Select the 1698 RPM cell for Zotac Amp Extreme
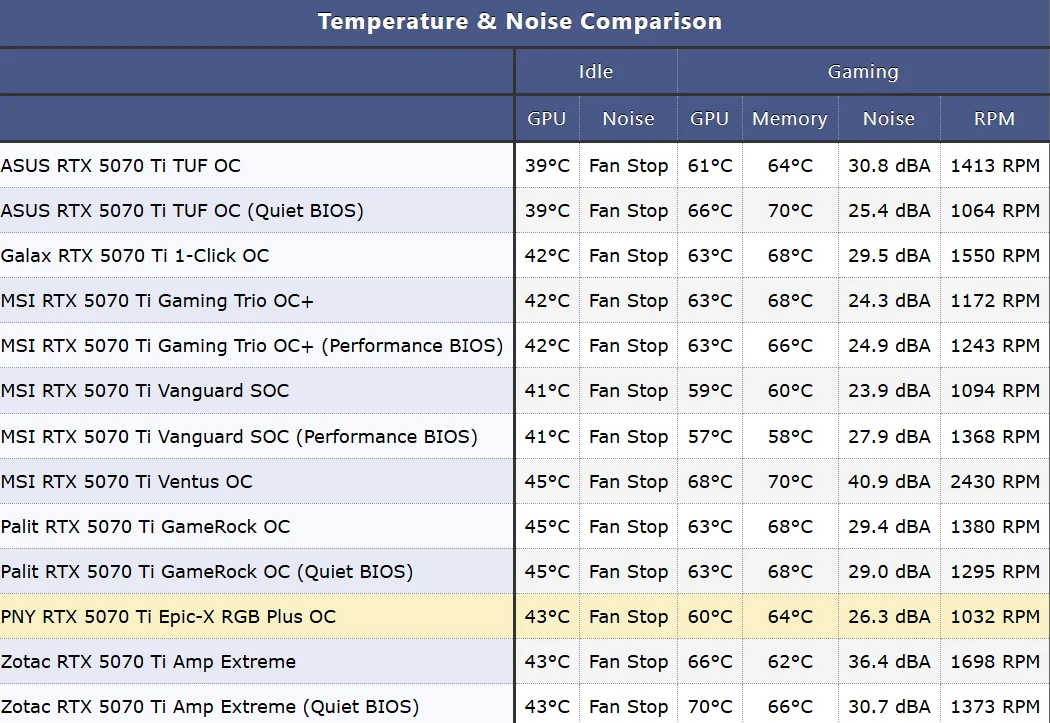The width and height of the screenshot is (1050, 723). point(995,662)
